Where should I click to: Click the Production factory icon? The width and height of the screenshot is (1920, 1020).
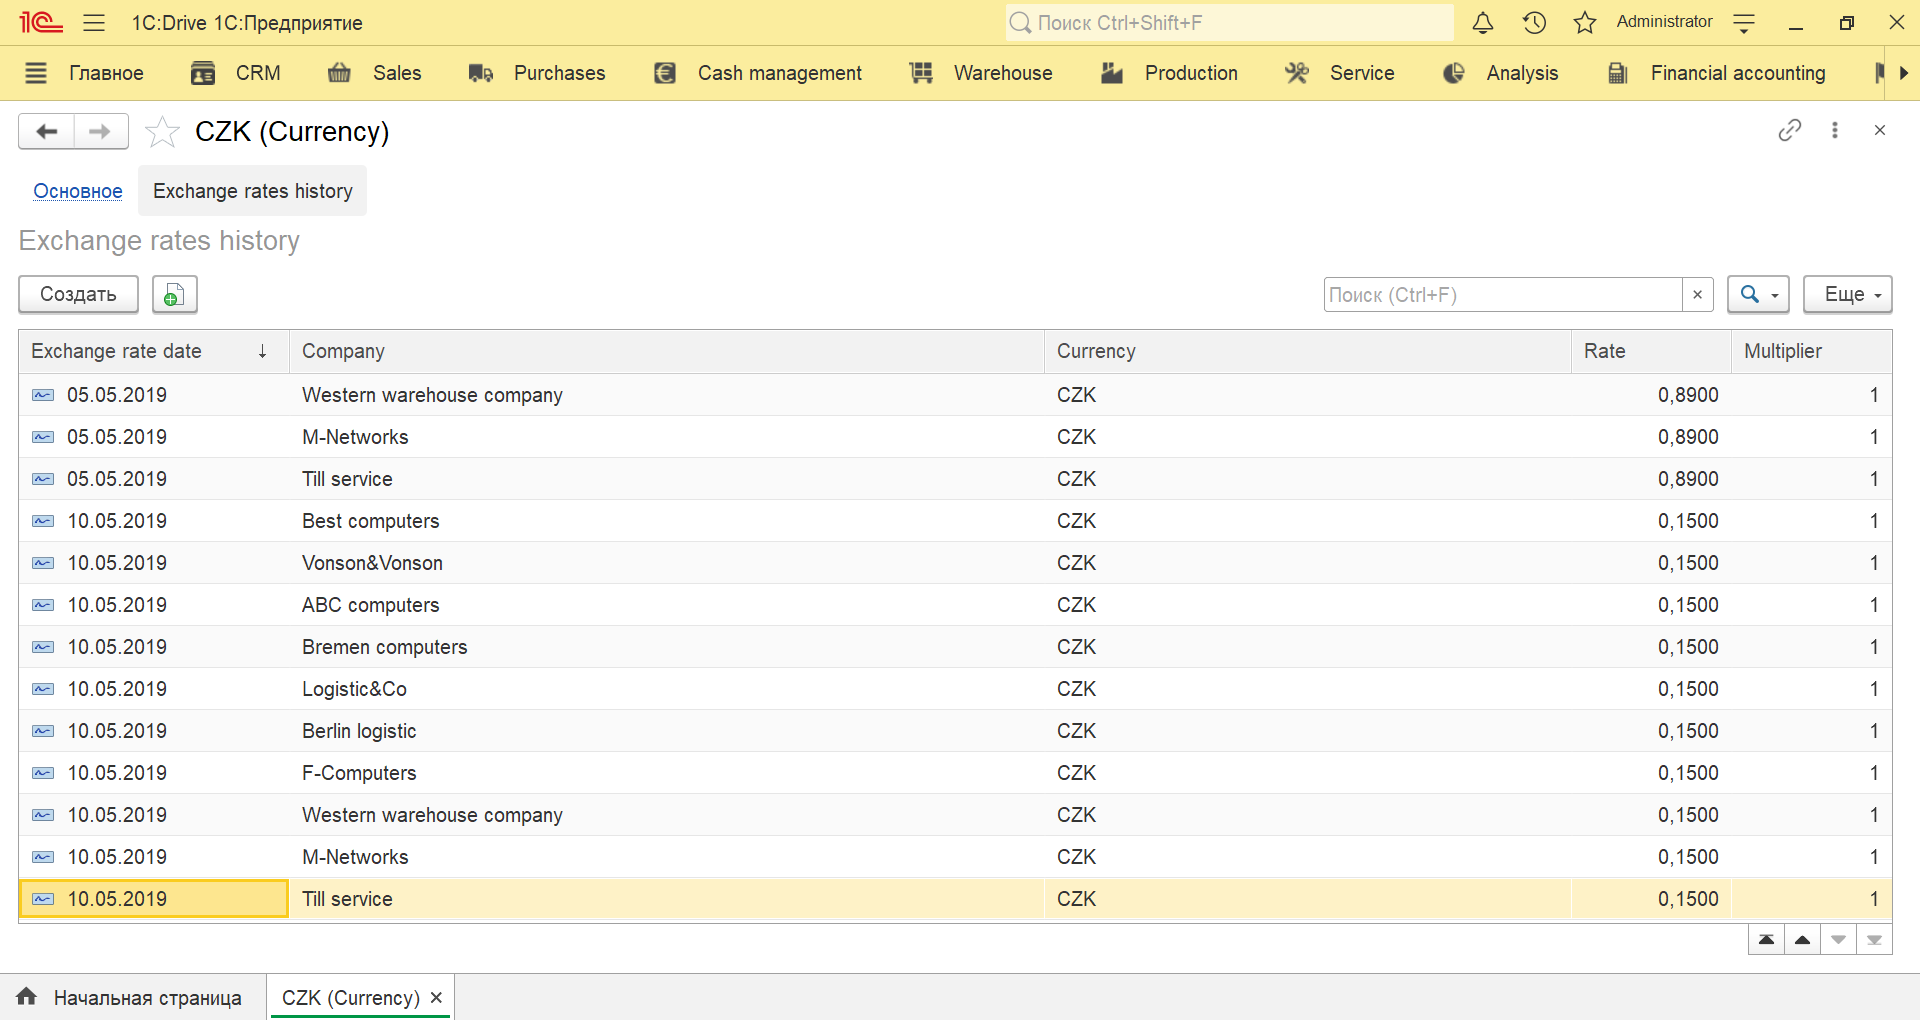click(x=1112, y=73)
